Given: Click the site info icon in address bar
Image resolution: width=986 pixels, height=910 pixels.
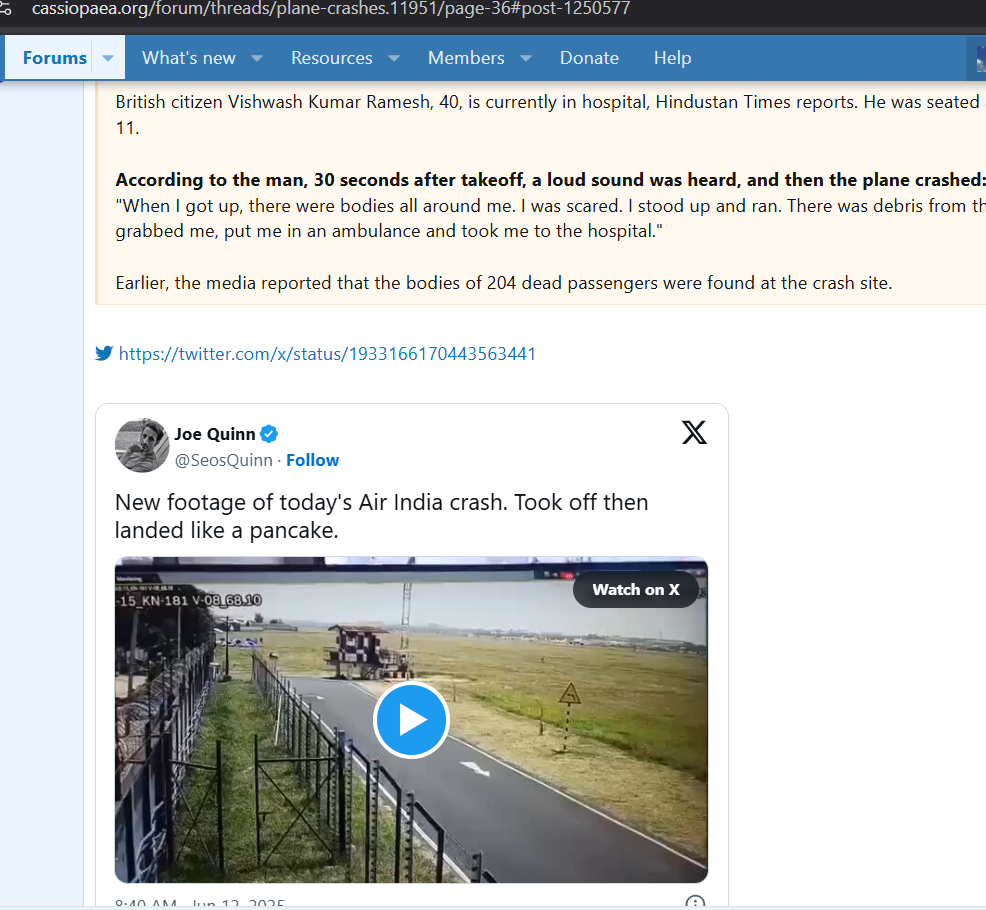Looking at the screenshot, I should (x=6, y=9).
